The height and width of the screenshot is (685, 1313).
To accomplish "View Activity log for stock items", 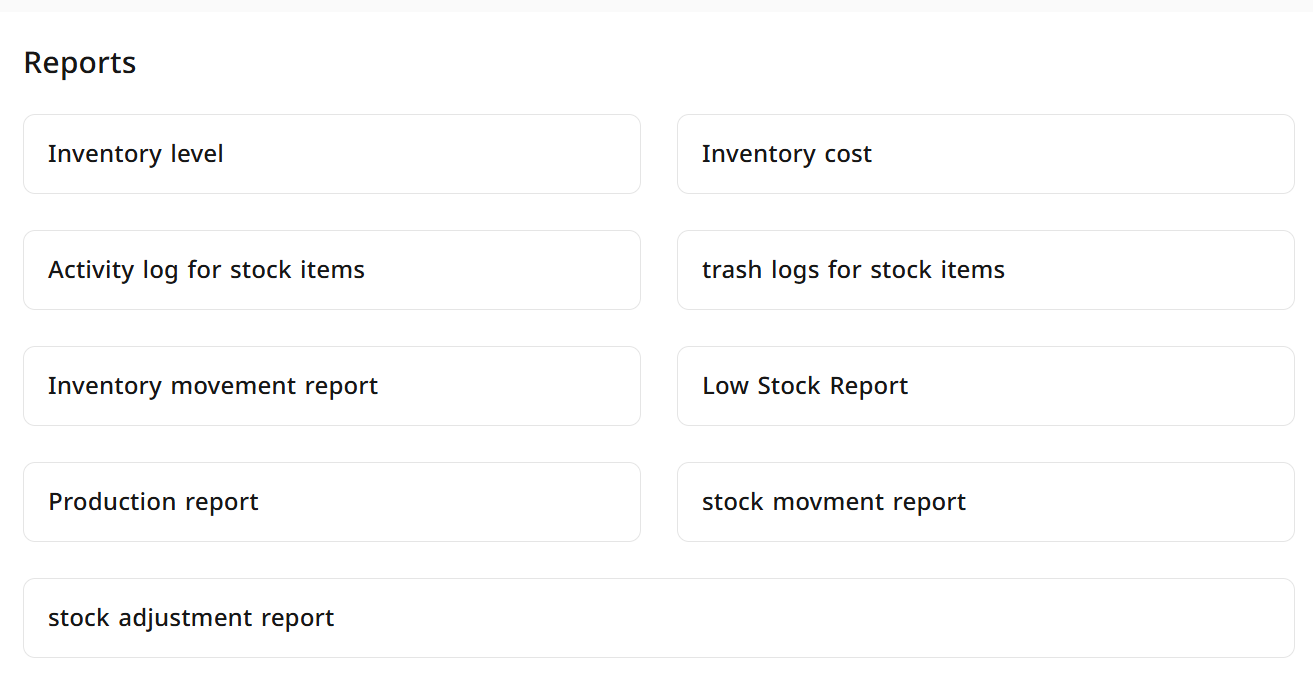I will point(332,270).
